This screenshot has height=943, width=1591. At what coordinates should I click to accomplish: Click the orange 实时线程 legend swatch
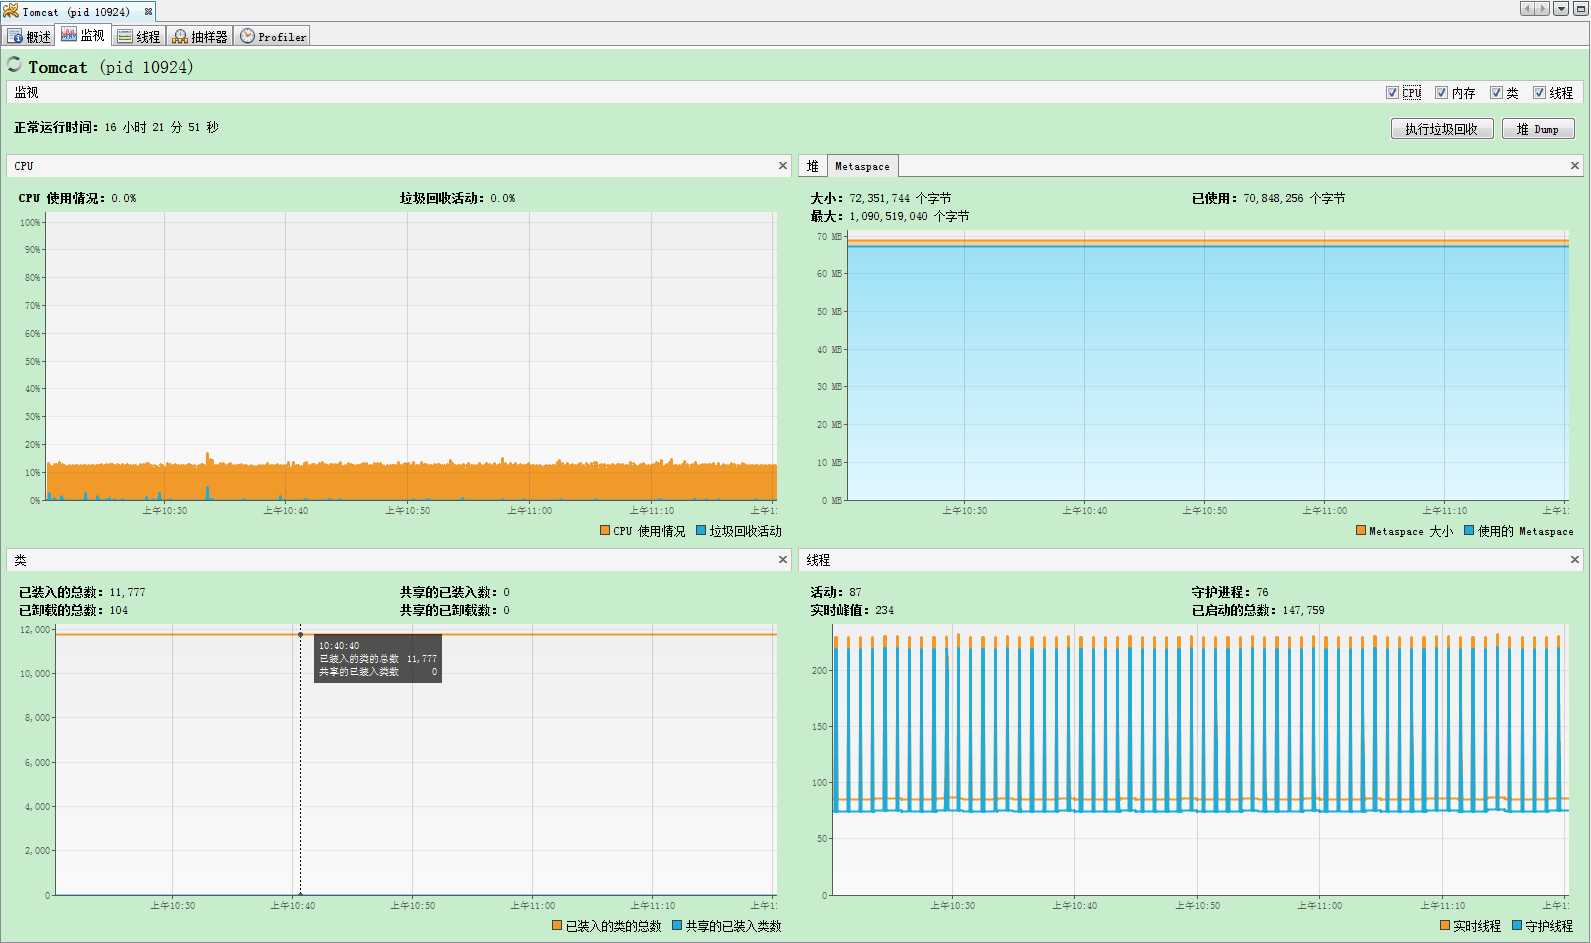(1445, 926)
